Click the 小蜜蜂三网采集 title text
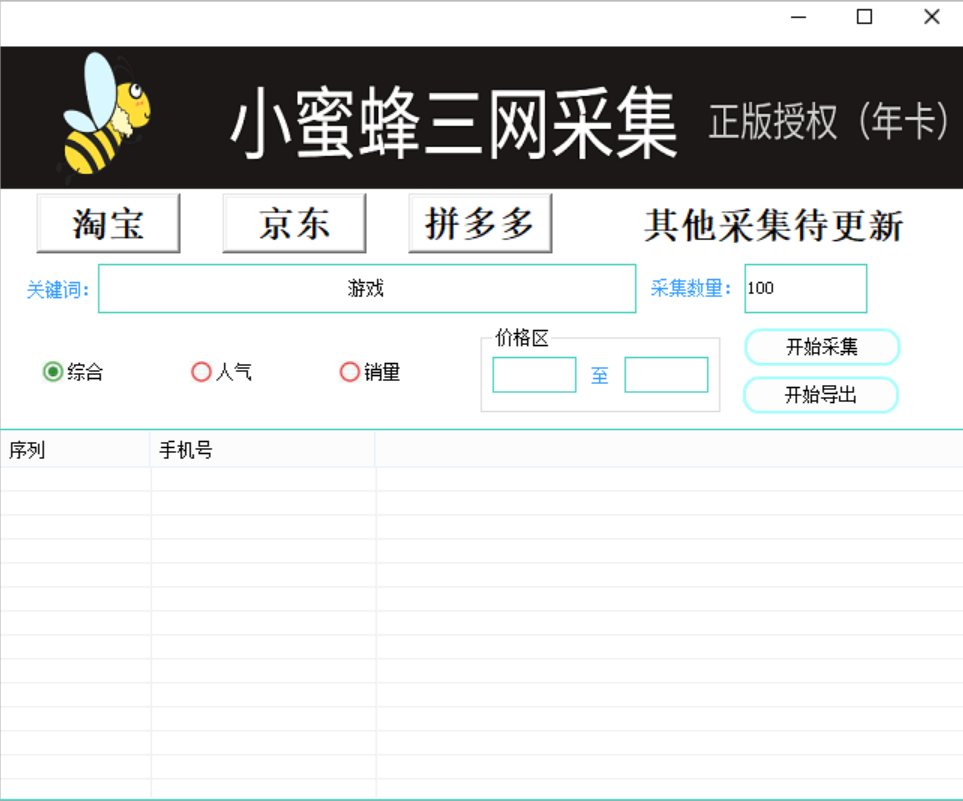The height and width of the screenshot is (801, 963). pyautogui.click(x=455, y=117)
